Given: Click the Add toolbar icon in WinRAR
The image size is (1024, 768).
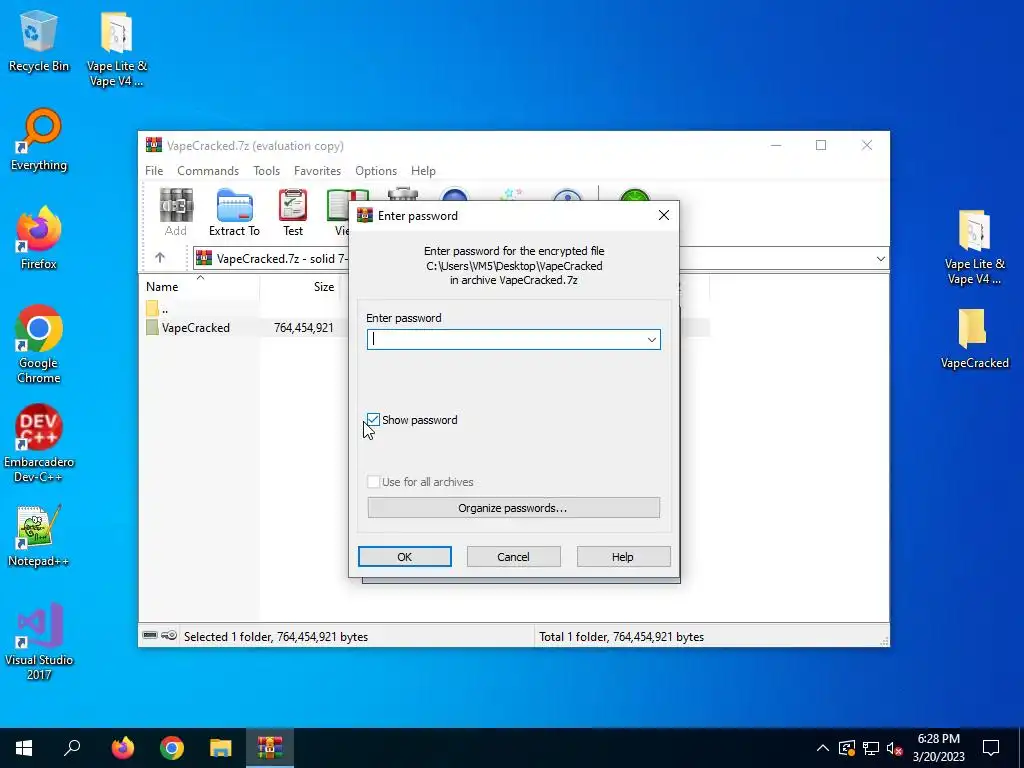Looking at the screenshot, I should tap(176, 212).
